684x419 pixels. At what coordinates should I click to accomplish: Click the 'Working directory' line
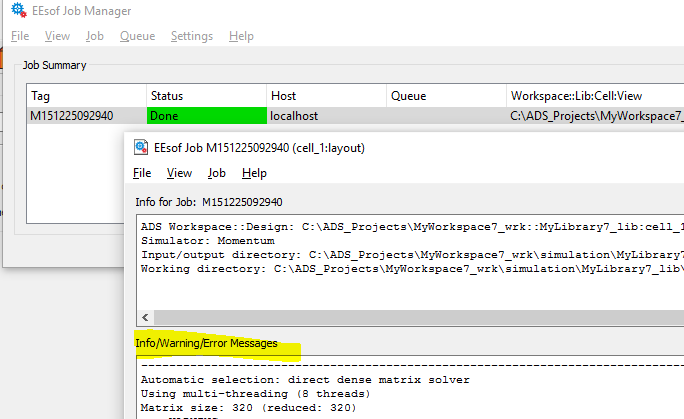pyautogui.click(x=412, y=269)
